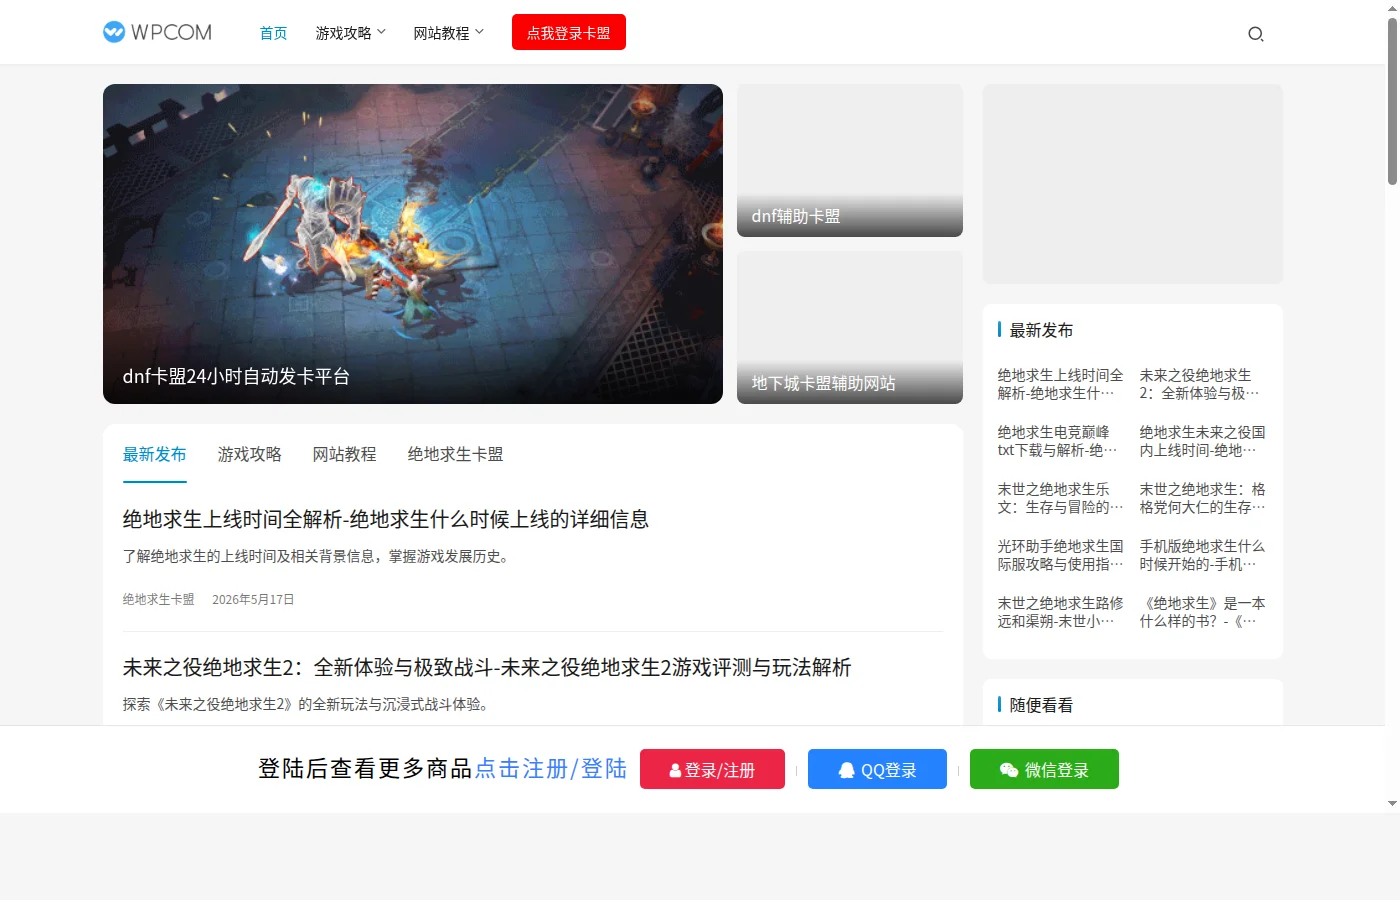The height and width of the screenshot is (900, 1400).
Task: Open article 未来之役绝地求生2 全新体验
Action: [x=487, y=667]
